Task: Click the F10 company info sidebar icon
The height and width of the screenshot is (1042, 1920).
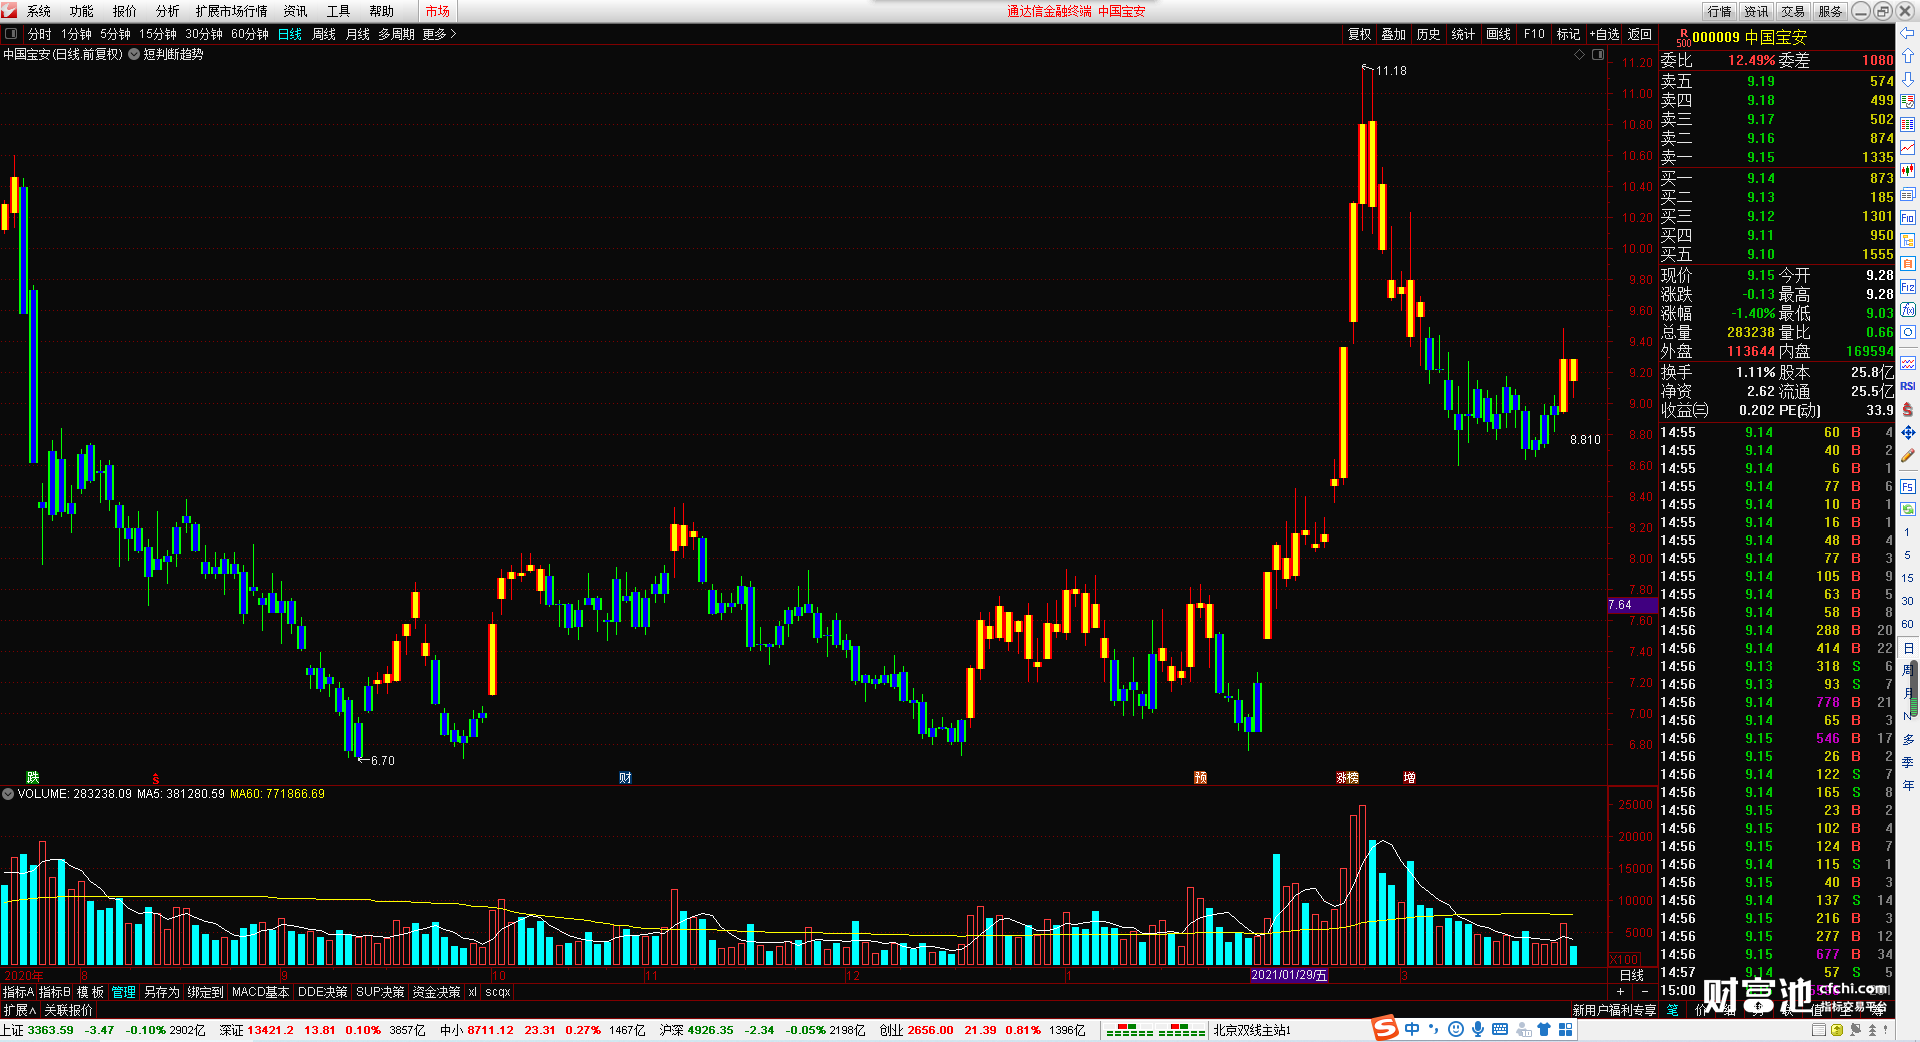Action: click(x=1908, y=217)
